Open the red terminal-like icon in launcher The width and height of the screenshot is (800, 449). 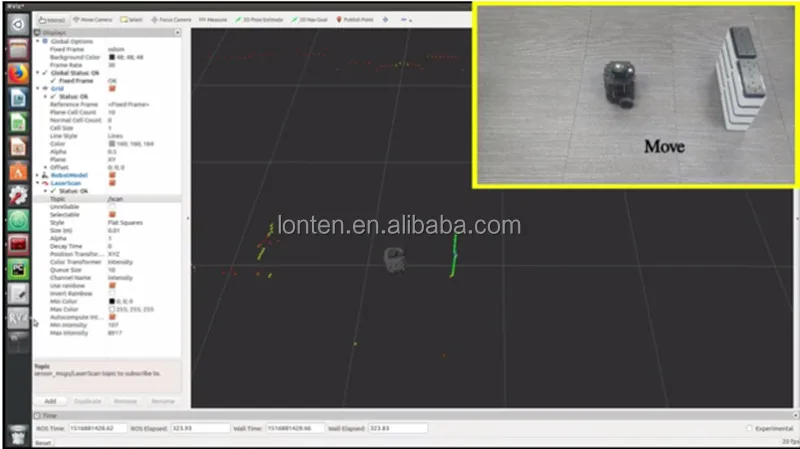click(x=18, y=245)
